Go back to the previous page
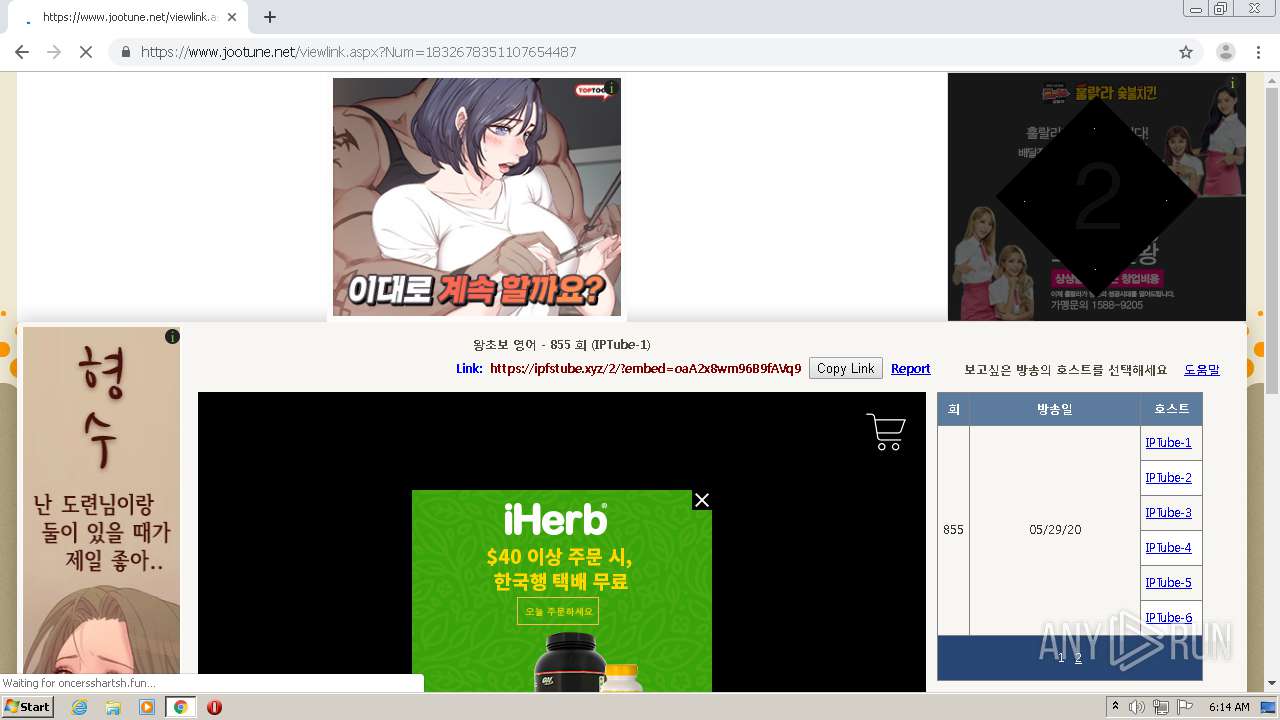The width and height of the screenshot is (1280, 720). coord(22,52)
